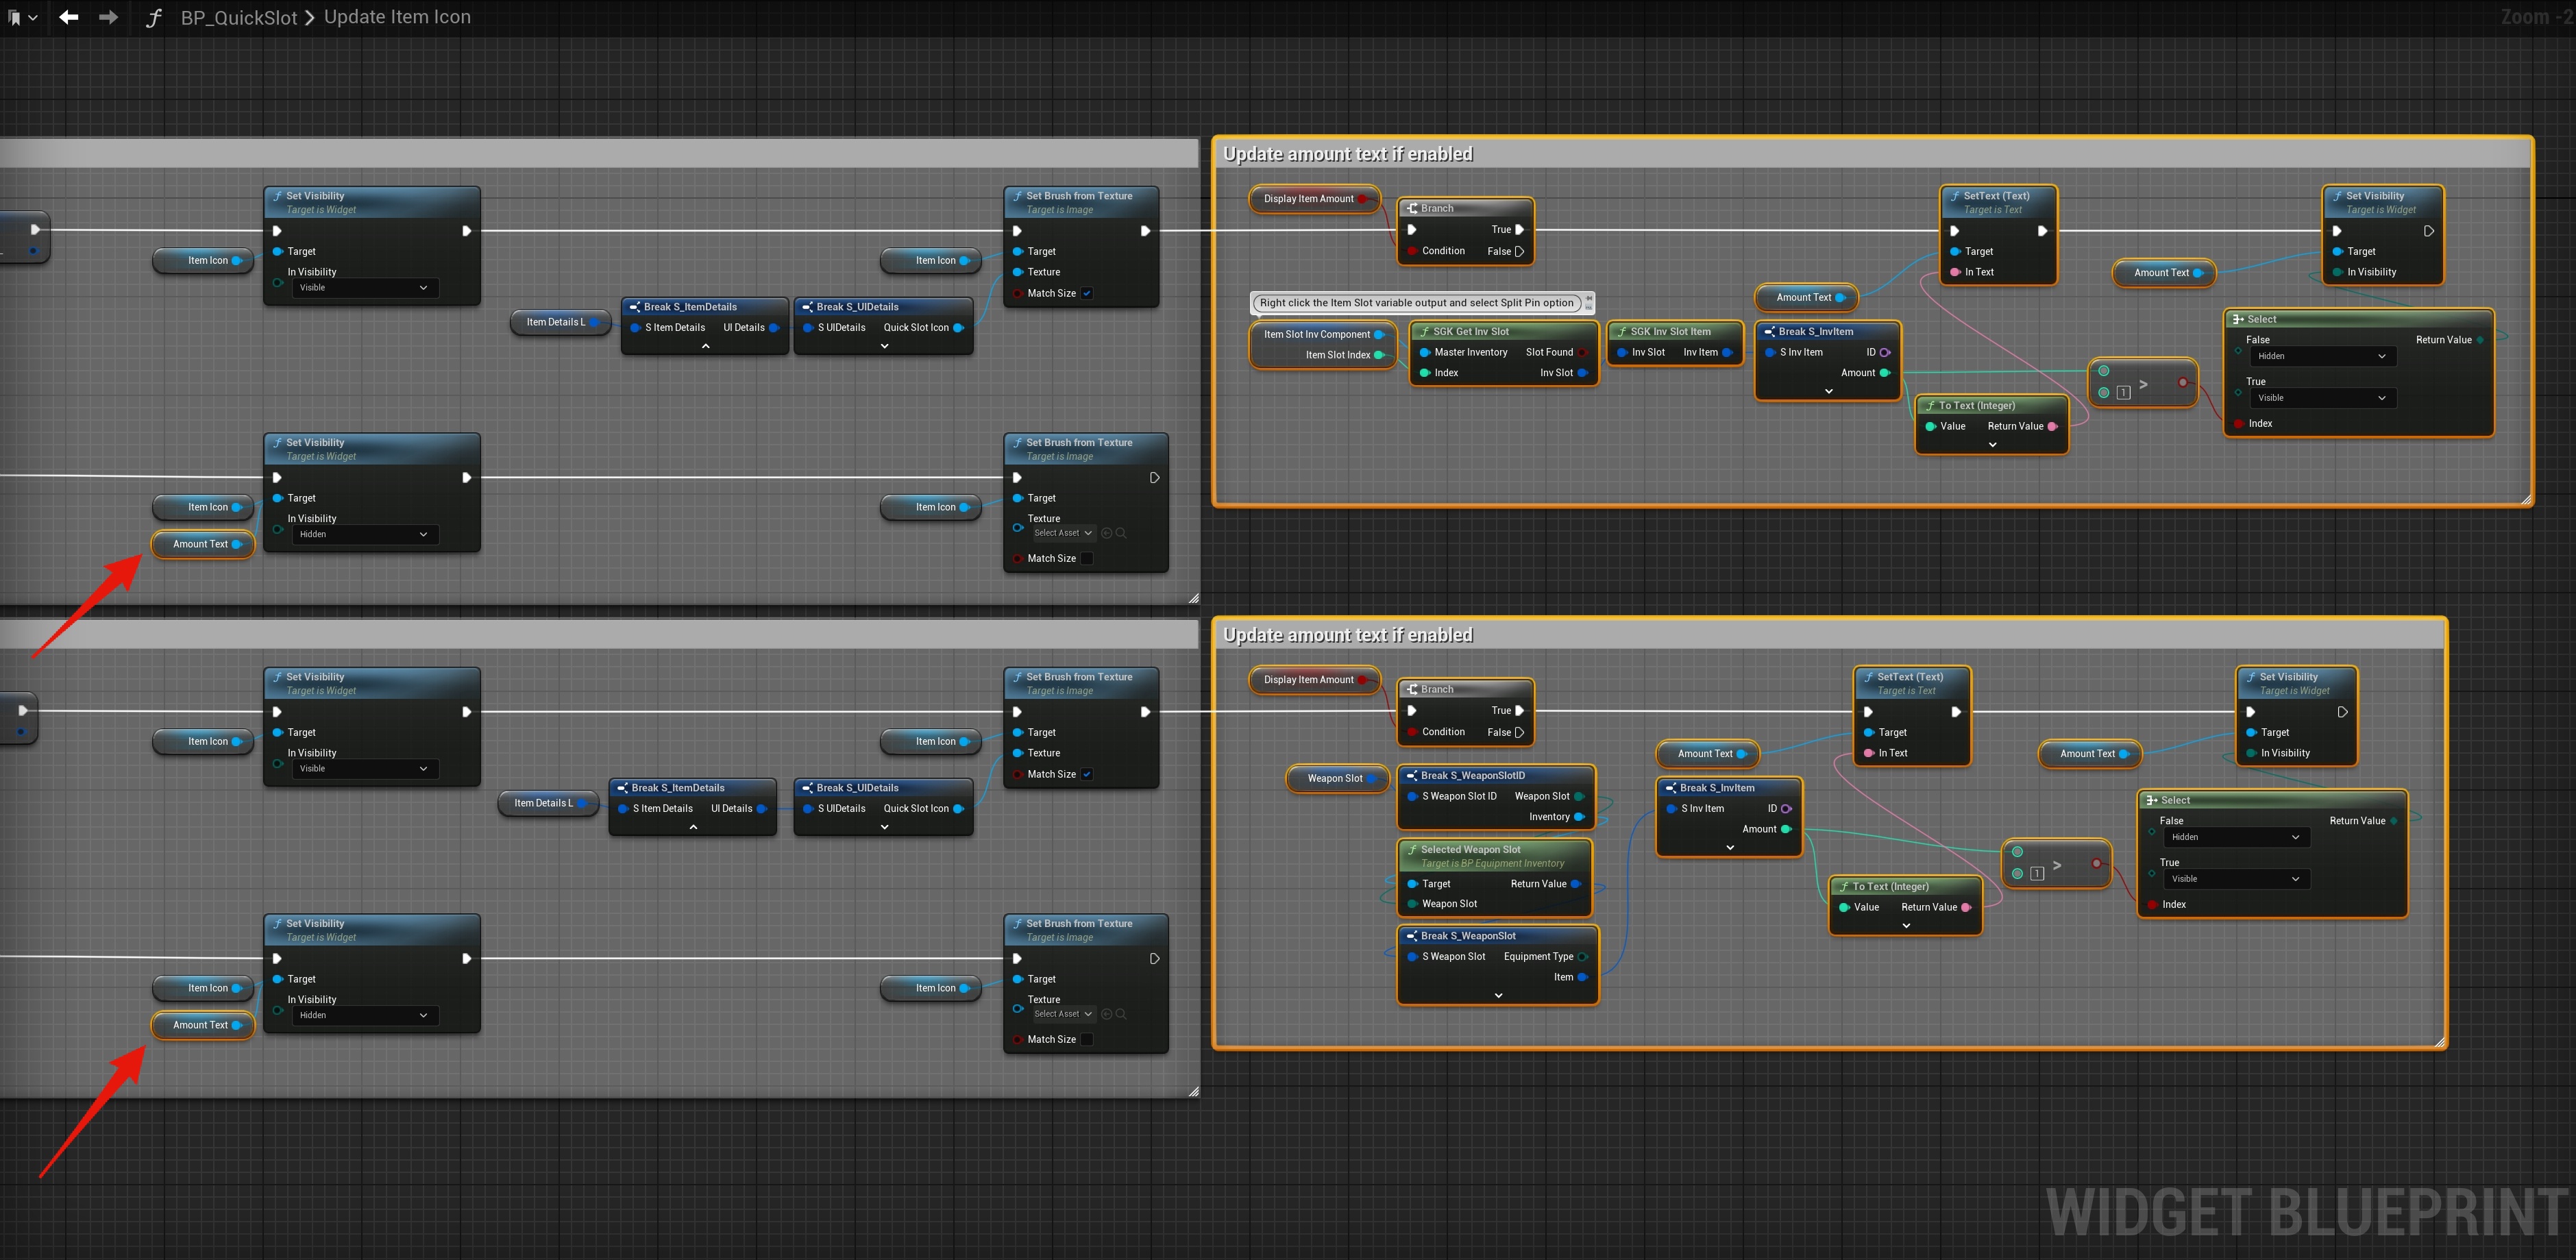Viewport: 2576px width, 1260px height.
Task: Open the bookmarks dropdown at top left
Action: coord(22,18)
